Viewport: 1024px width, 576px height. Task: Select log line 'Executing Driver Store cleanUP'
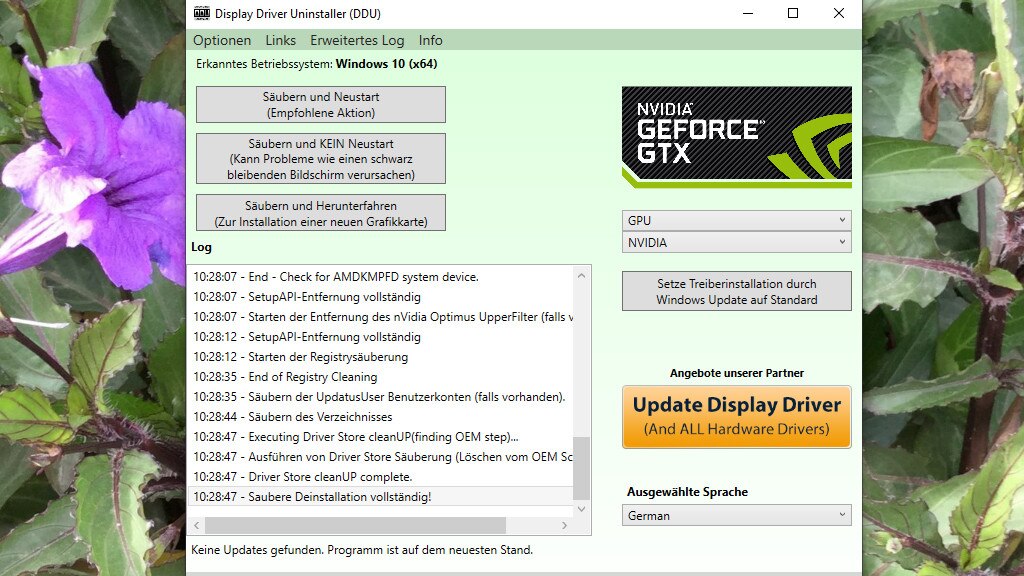(381, 437)
